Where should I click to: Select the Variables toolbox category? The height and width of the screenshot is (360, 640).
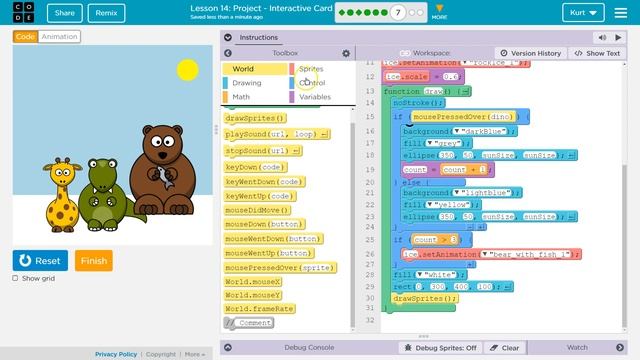(315, 97)
